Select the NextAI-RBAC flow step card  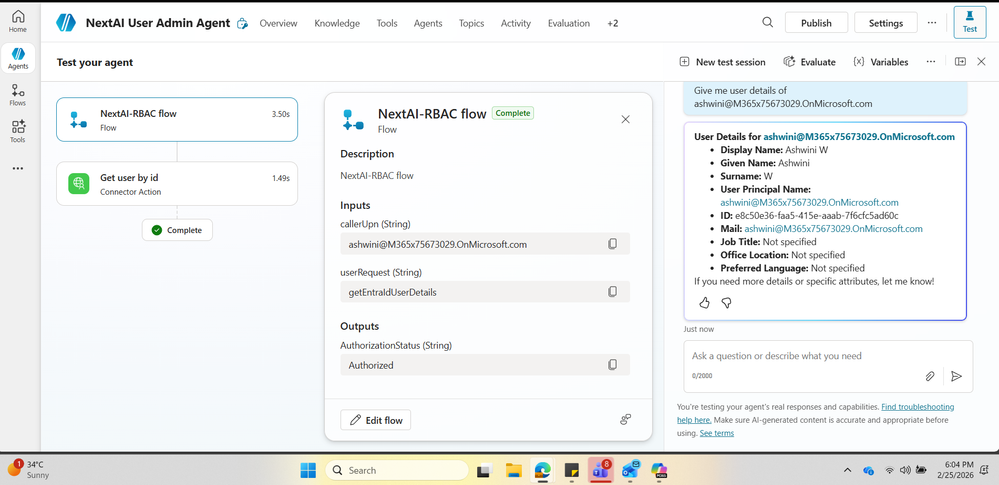pos(177,119)
